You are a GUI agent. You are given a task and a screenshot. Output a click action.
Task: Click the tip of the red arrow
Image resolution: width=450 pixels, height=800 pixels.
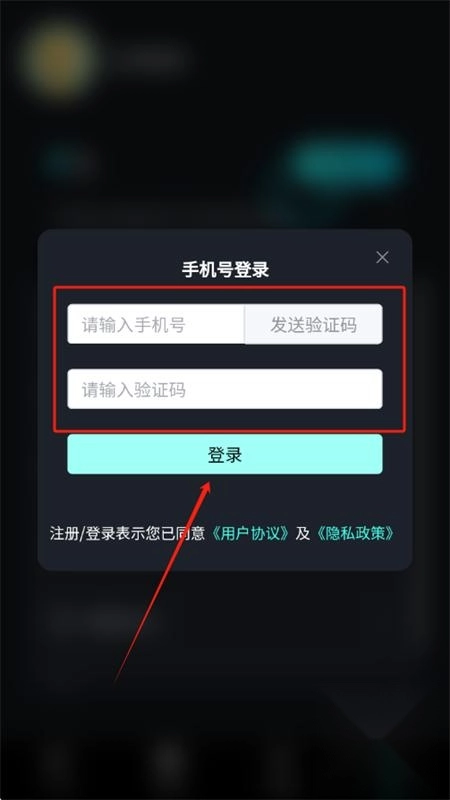[209, 482]
